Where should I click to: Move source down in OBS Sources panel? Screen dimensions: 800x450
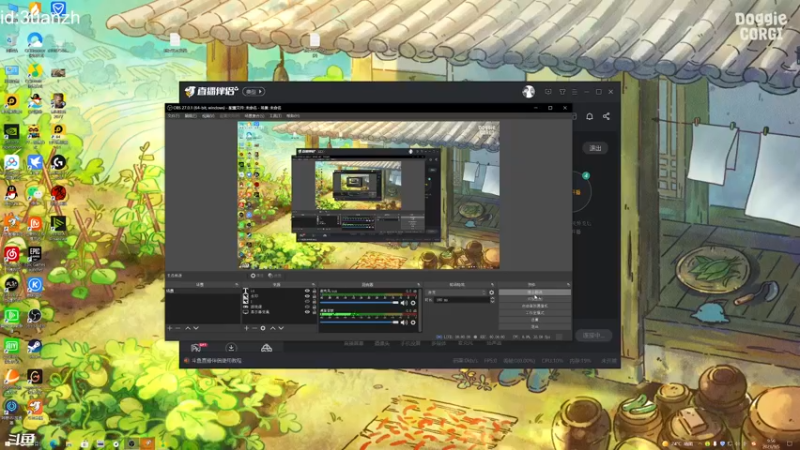coord(281,328)
